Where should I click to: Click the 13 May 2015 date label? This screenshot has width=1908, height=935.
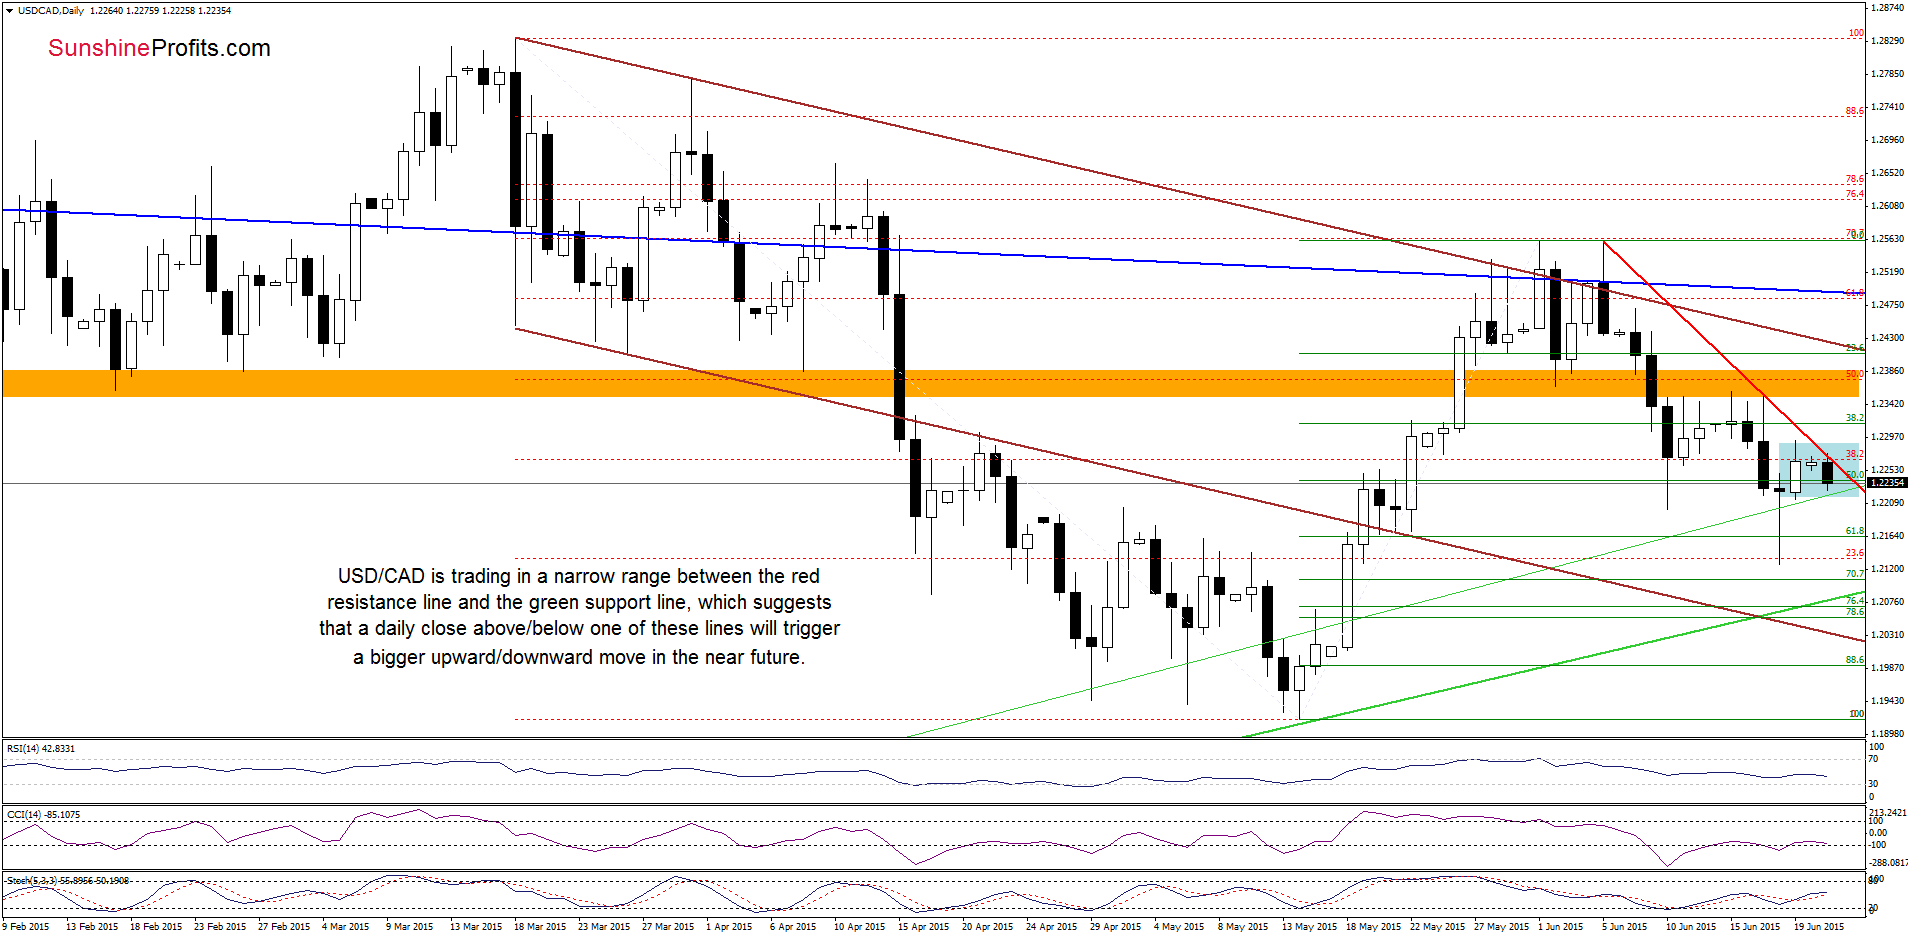1309,926
